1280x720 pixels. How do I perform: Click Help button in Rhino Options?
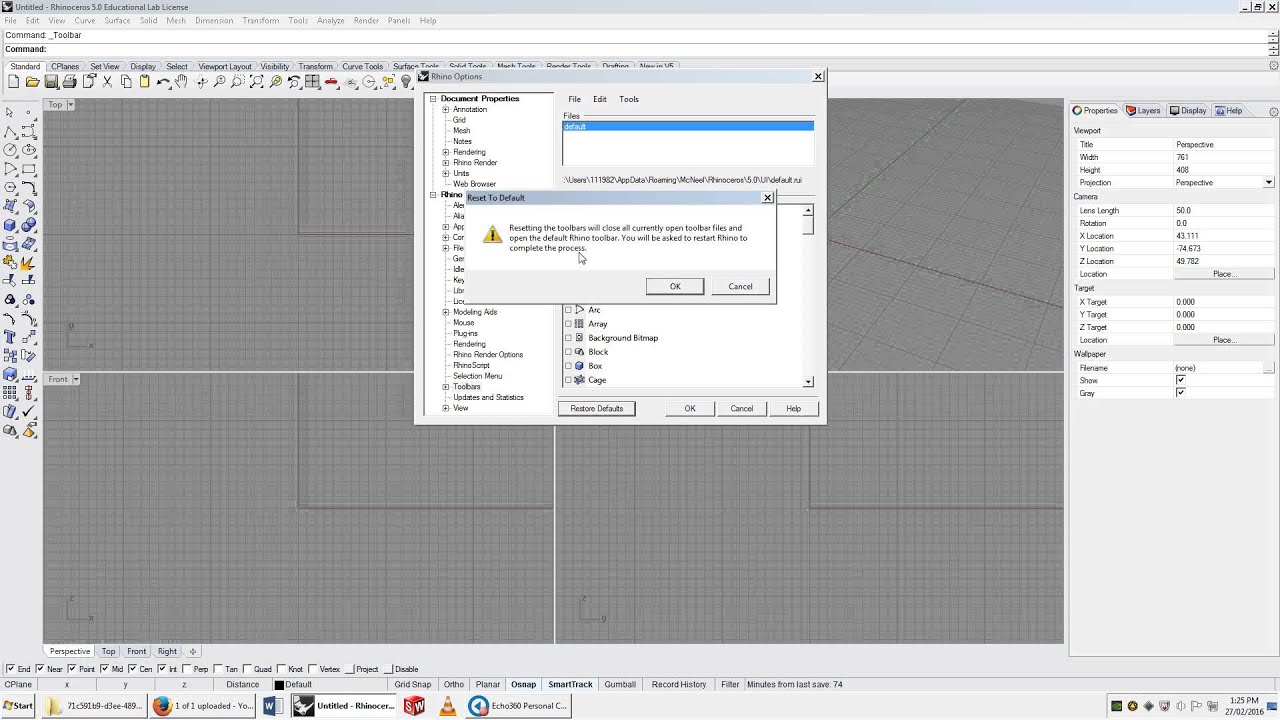pos(793,409)
